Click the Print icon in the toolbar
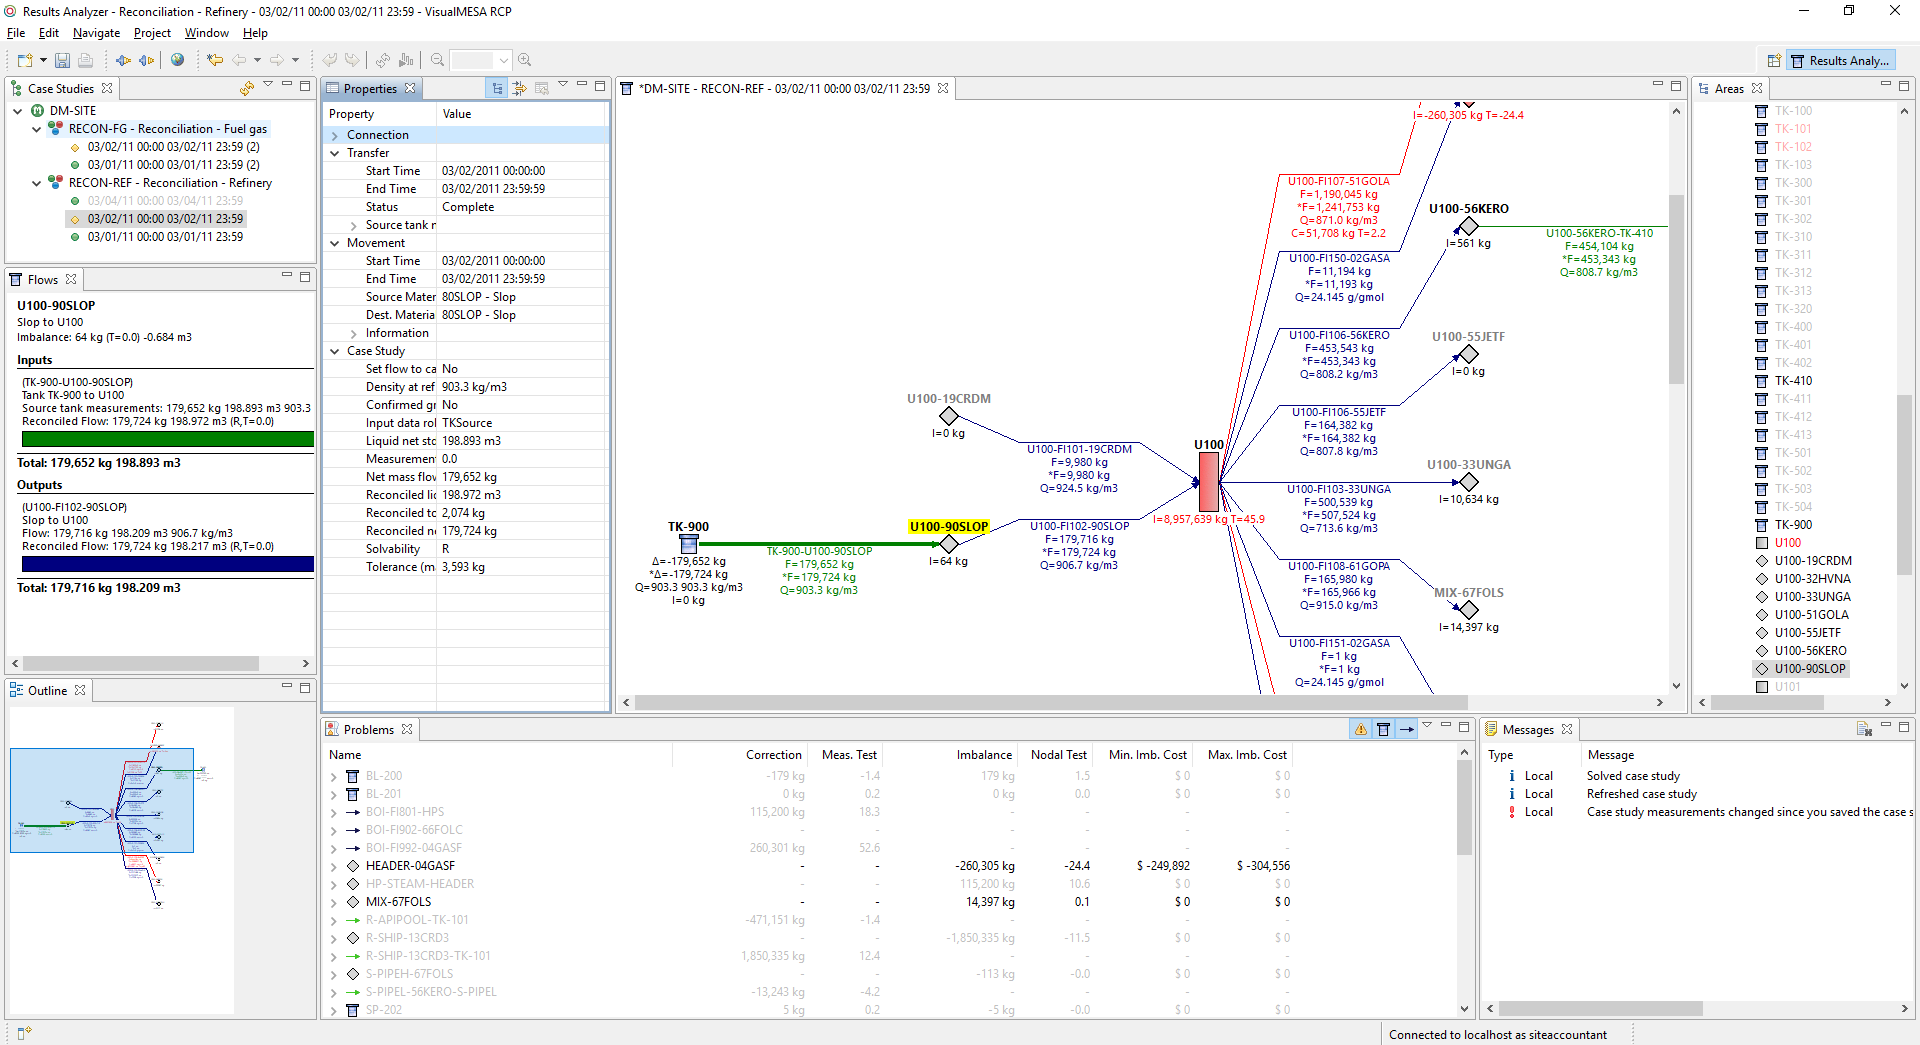The image size is (1920, 1045). tap(85, 60)
